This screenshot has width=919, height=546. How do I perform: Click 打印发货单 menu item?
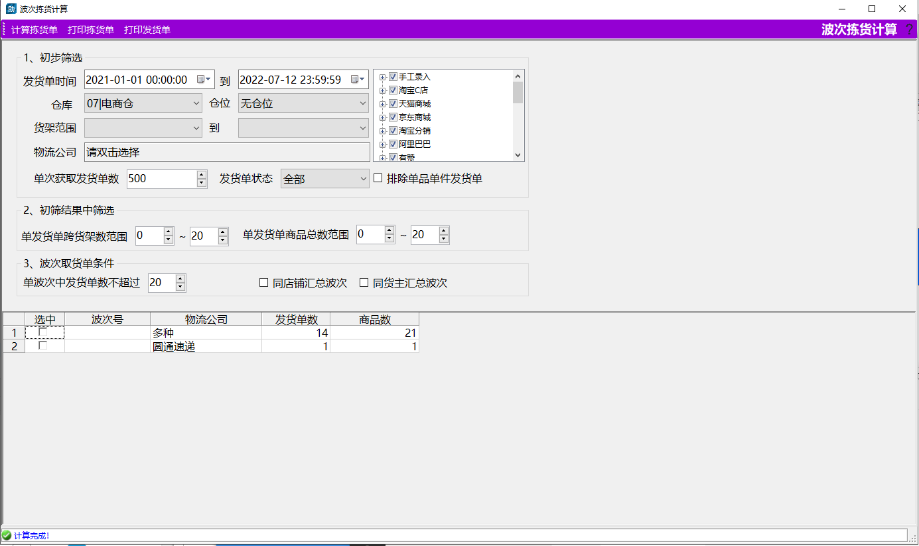pyautogui.click(x=147, y=30)
